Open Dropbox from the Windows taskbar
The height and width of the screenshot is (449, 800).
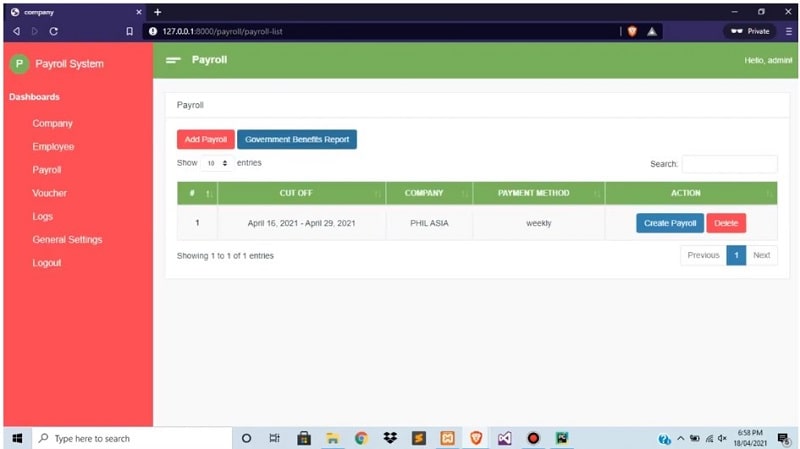pos(390,438)
